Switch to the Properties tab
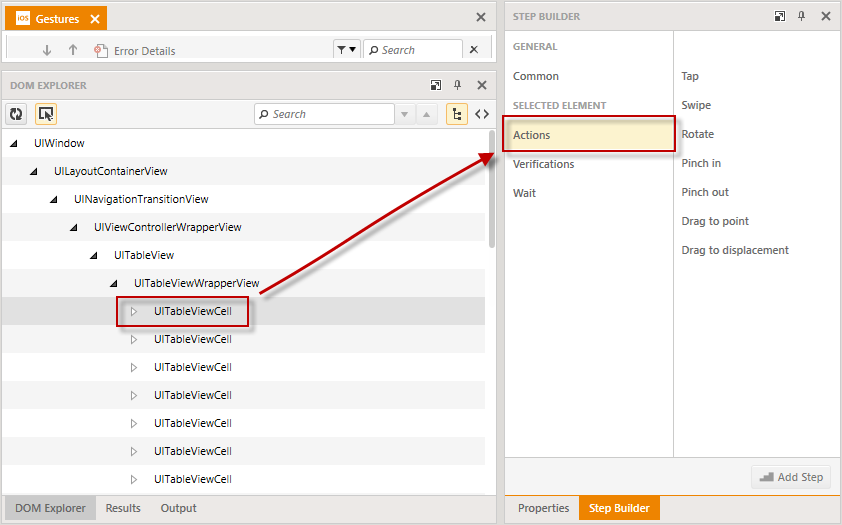The image size is (842, 525). [x=543, y=508]
